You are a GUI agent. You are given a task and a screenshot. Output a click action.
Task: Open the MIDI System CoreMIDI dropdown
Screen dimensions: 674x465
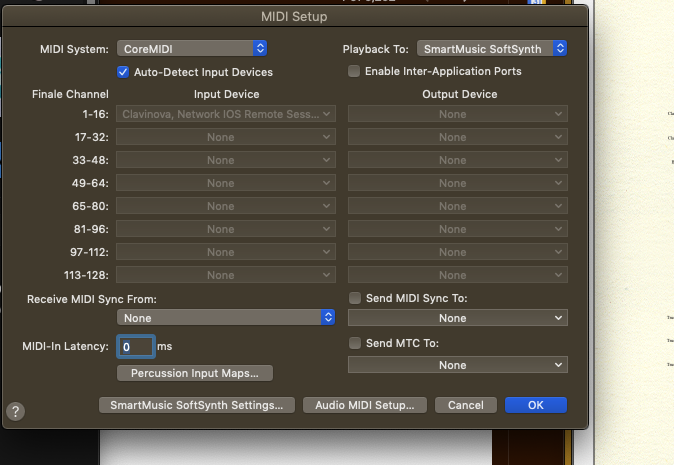click(192, 48)
